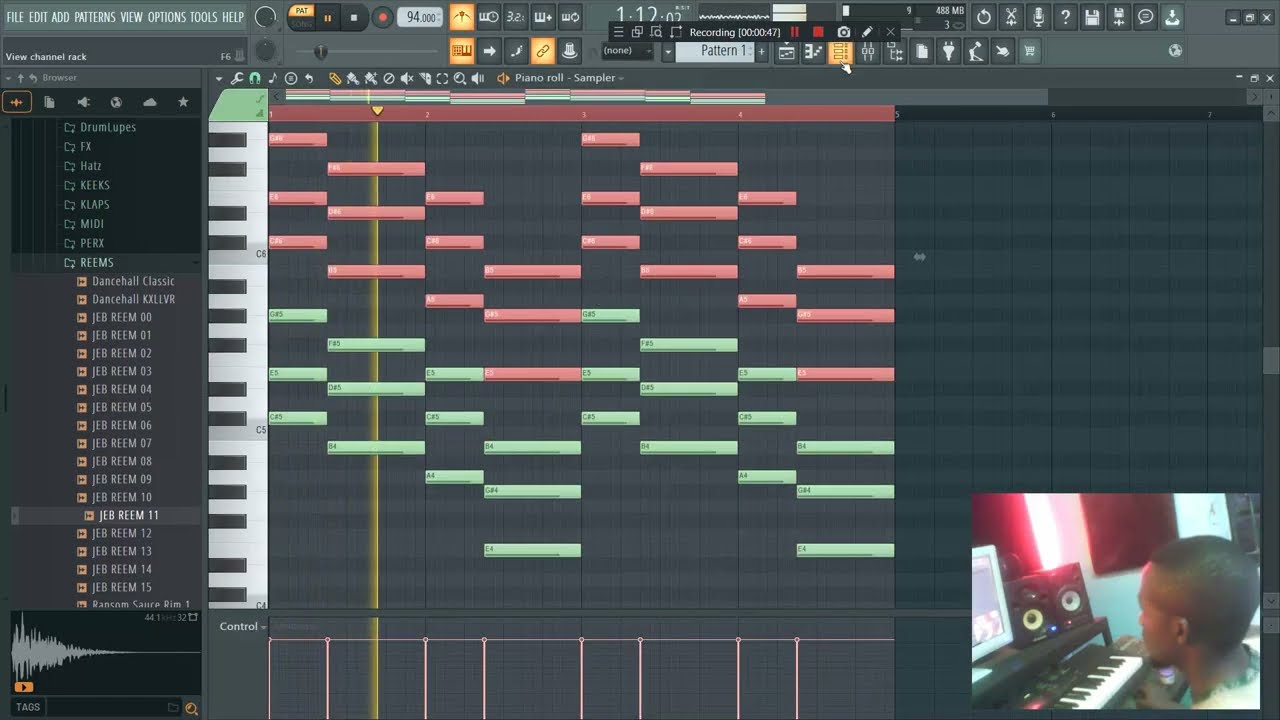Click the undo history icon in top toolbar
1280x720 pixels.
click(x=984, y=17)
